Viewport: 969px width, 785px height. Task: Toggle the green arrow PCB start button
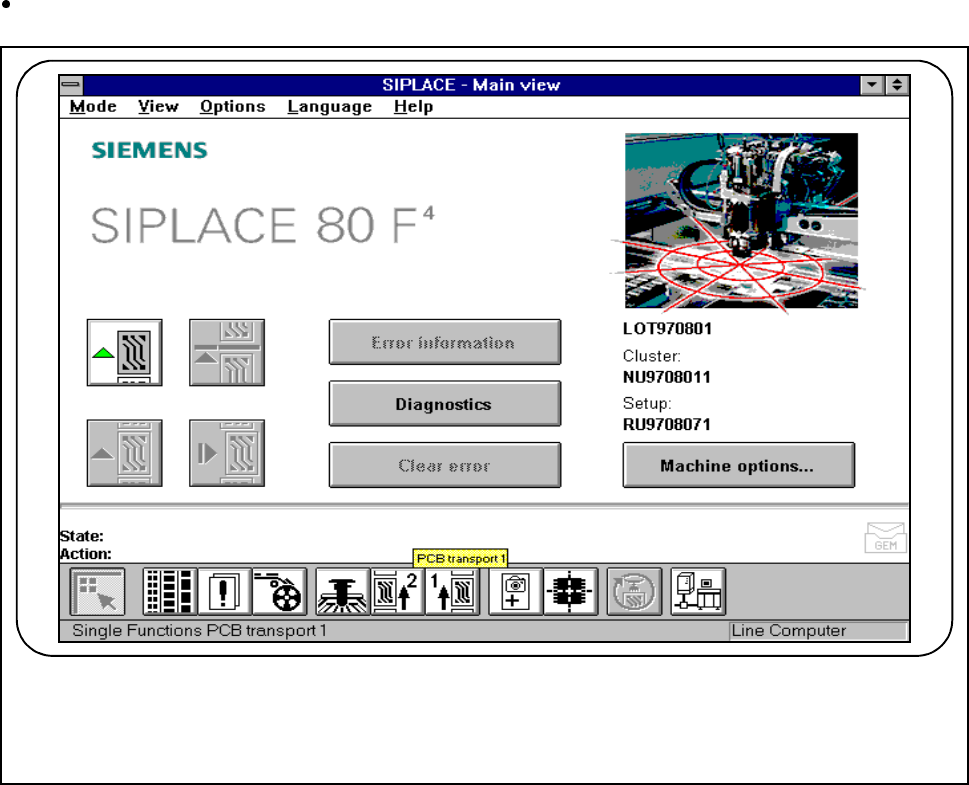[x=125, y=352]
